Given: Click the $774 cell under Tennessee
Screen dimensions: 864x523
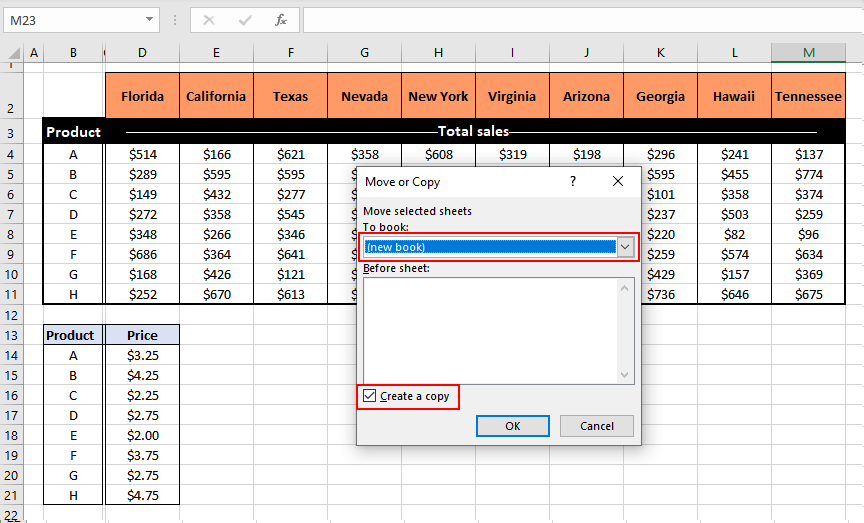Looking at the screenshot, I should (x=808, y=175).
